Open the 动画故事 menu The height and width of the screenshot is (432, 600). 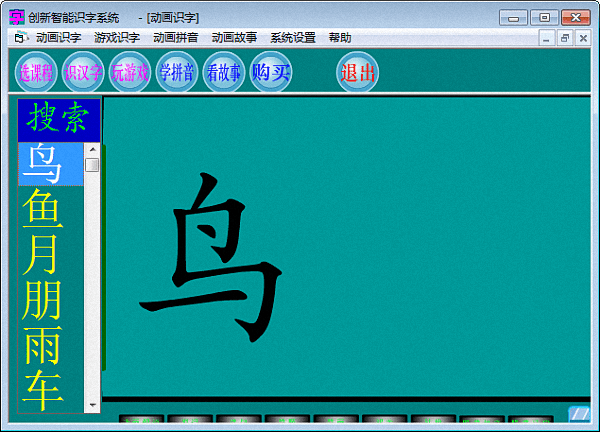pyautogui.click(x=234, y=37)
